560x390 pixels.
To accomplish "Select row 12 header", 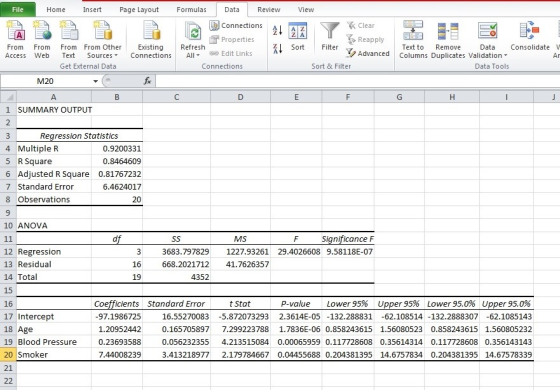I will pyautogui.click(x=8, y=252).
